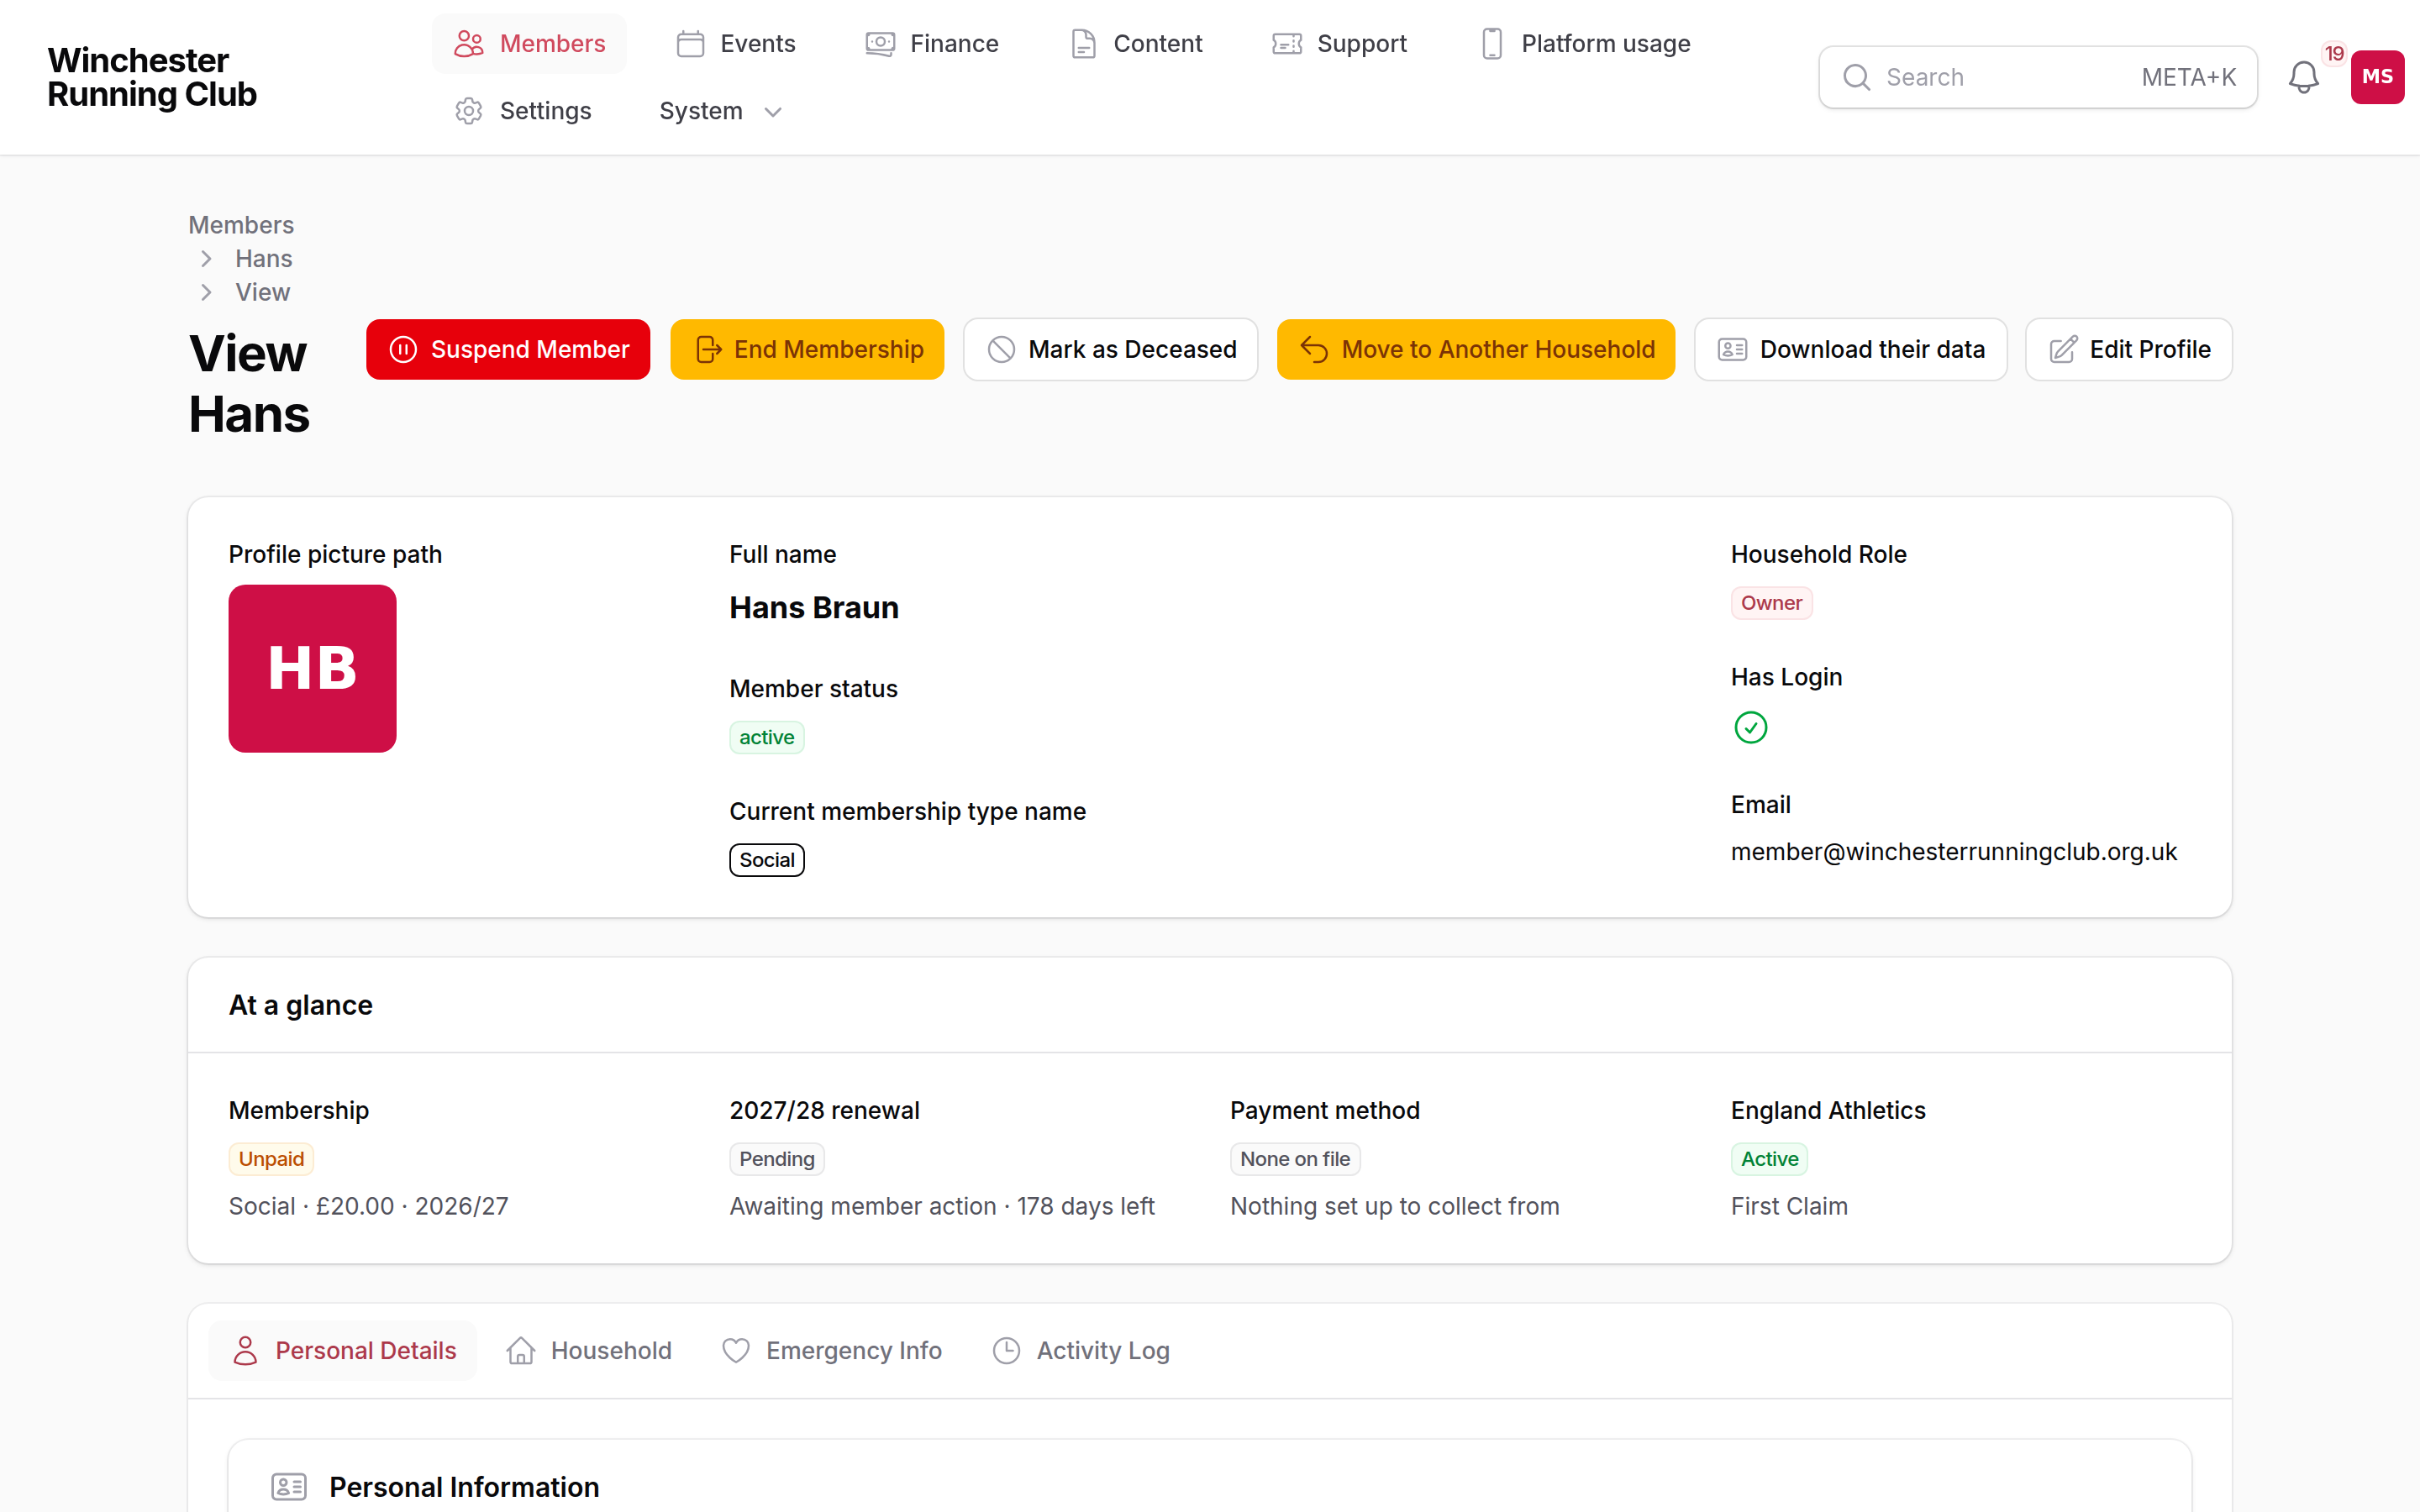
Task: Open the Activity Log tab
Action: tap(1080, 1351)
